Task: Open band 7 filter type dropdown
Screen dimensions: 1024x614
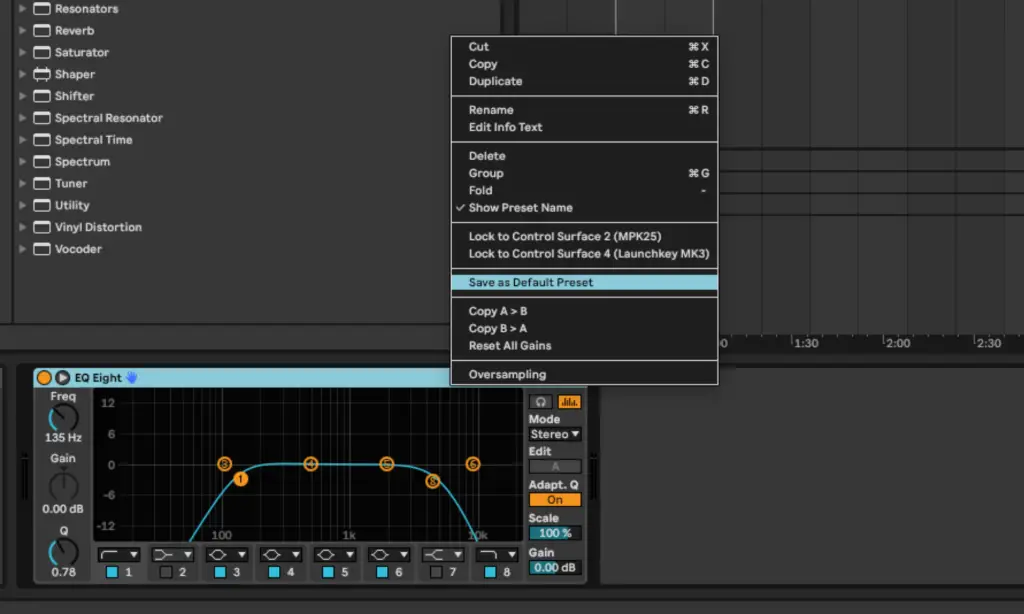Action: [x=443, y=555]
